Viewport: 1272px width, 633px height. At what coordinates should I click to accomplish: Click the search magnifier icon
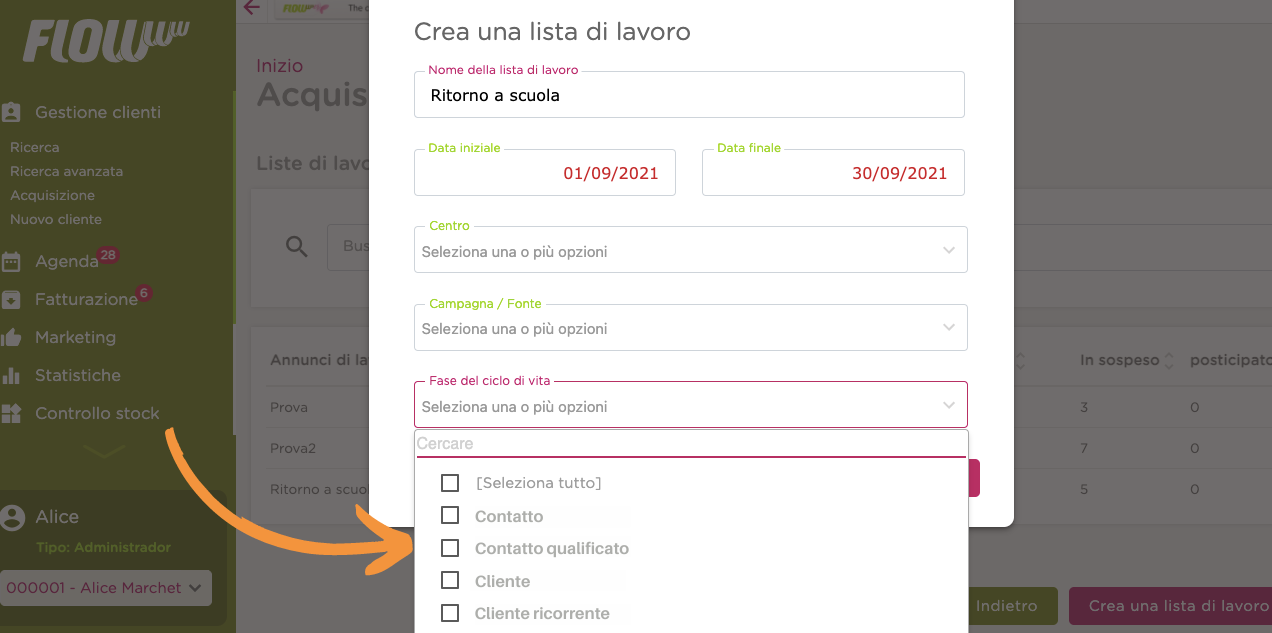pyautogui.click(x=296, y=246)
